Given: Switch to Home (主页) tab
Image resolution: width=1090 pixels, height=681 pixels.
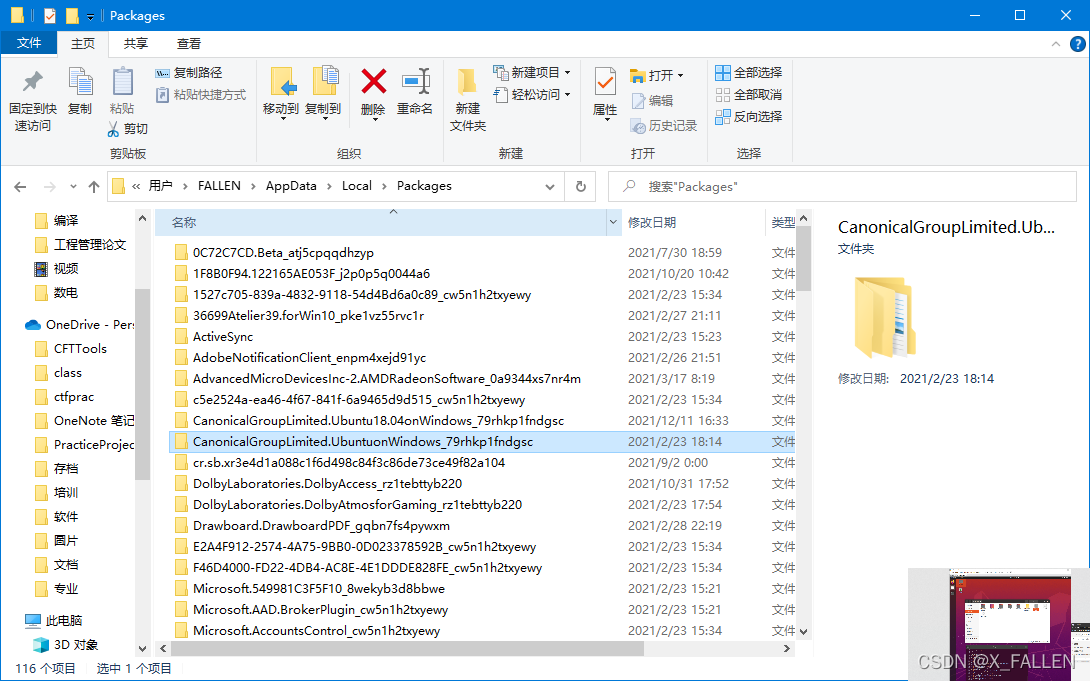Looking at the screenshot, I should pos(83,44).
